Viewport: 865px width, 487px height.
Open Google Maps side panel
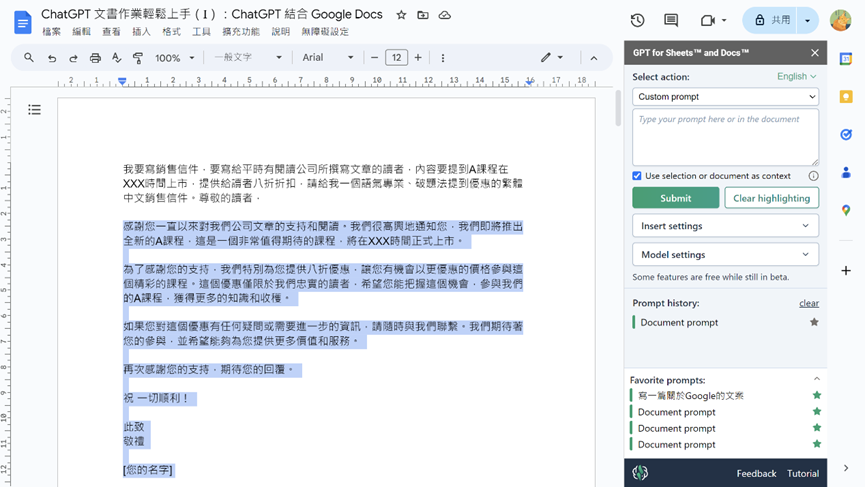(846, 210)
